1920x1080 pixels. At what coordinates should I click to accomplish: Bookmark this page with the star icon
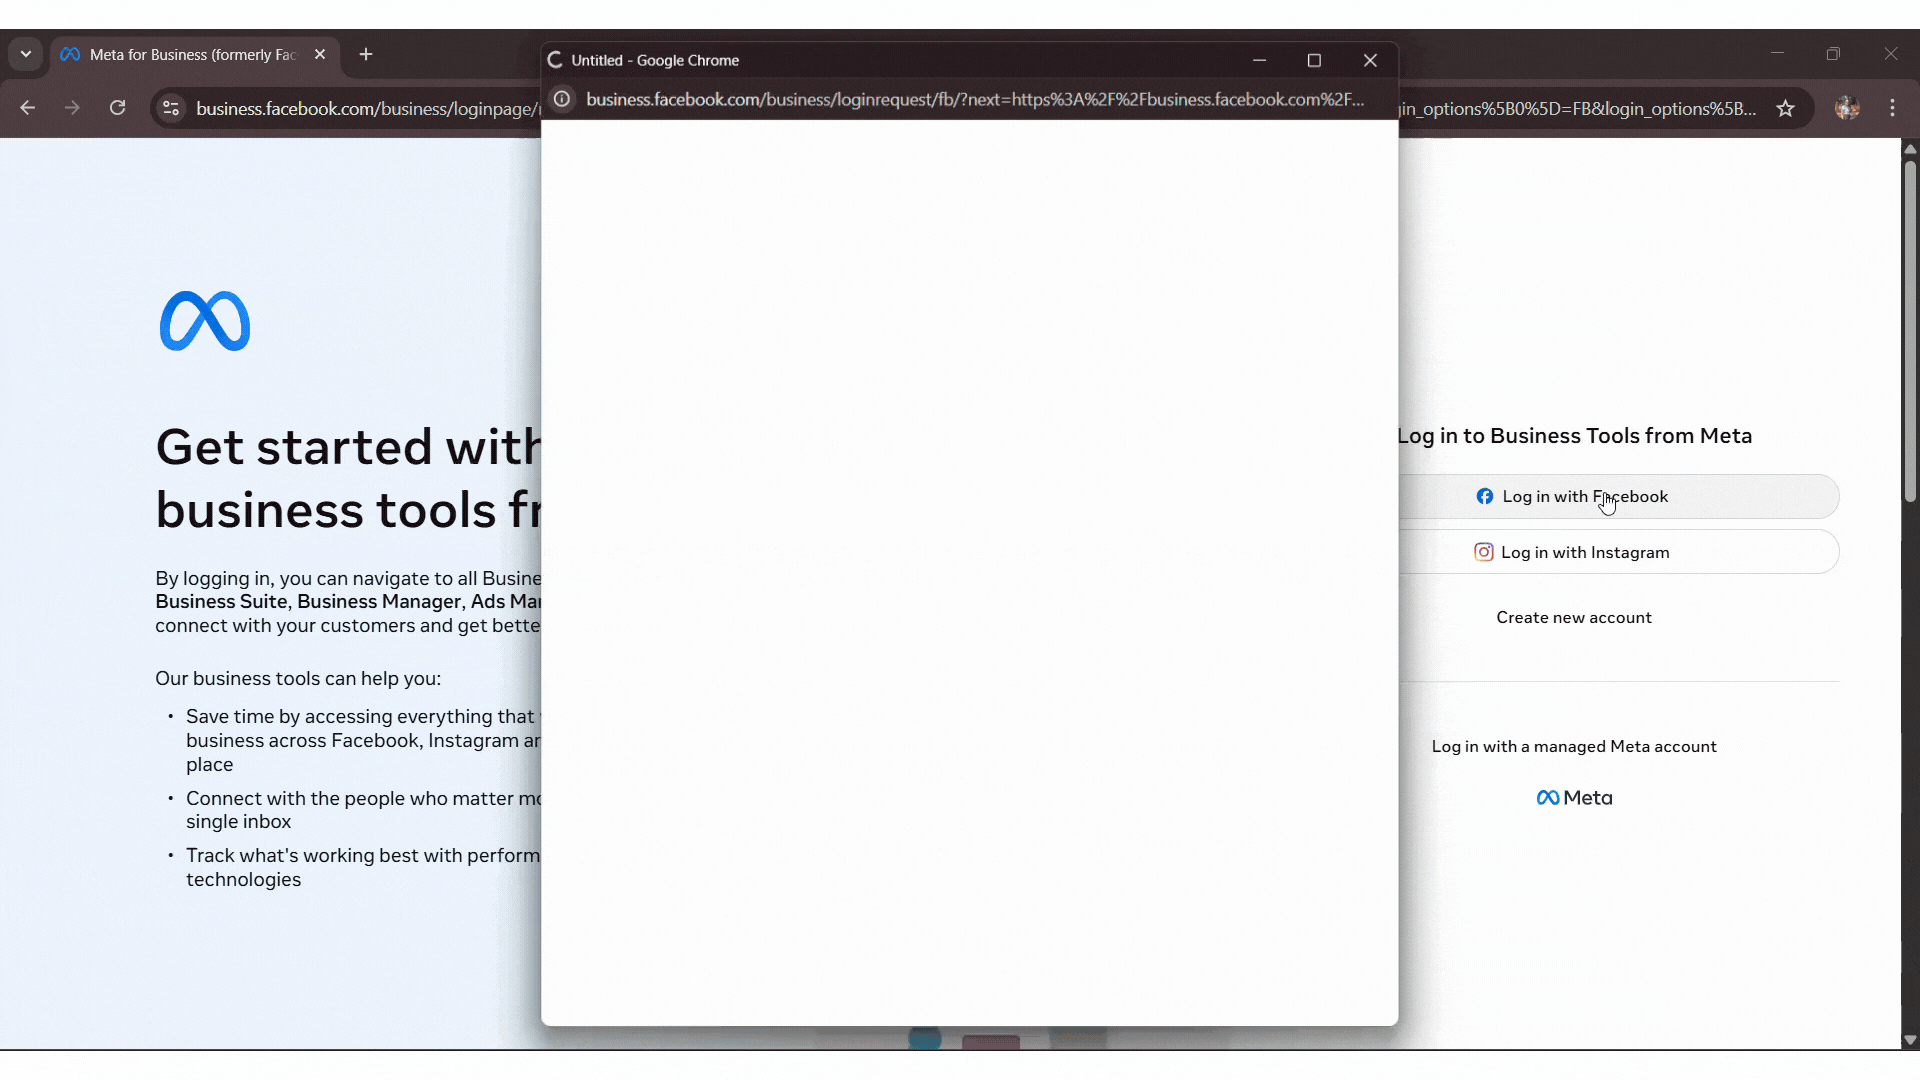[x=1785, y=108]
